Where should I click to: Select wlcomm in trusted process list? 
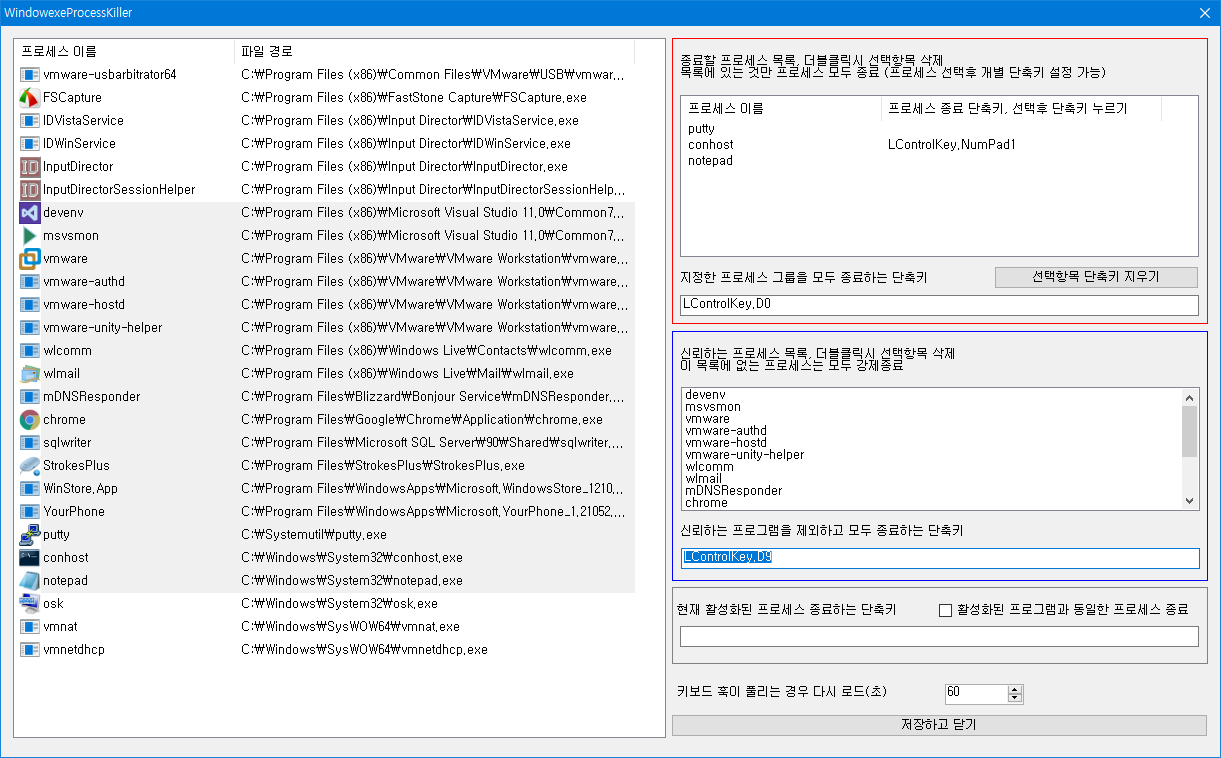pos(709,467)
